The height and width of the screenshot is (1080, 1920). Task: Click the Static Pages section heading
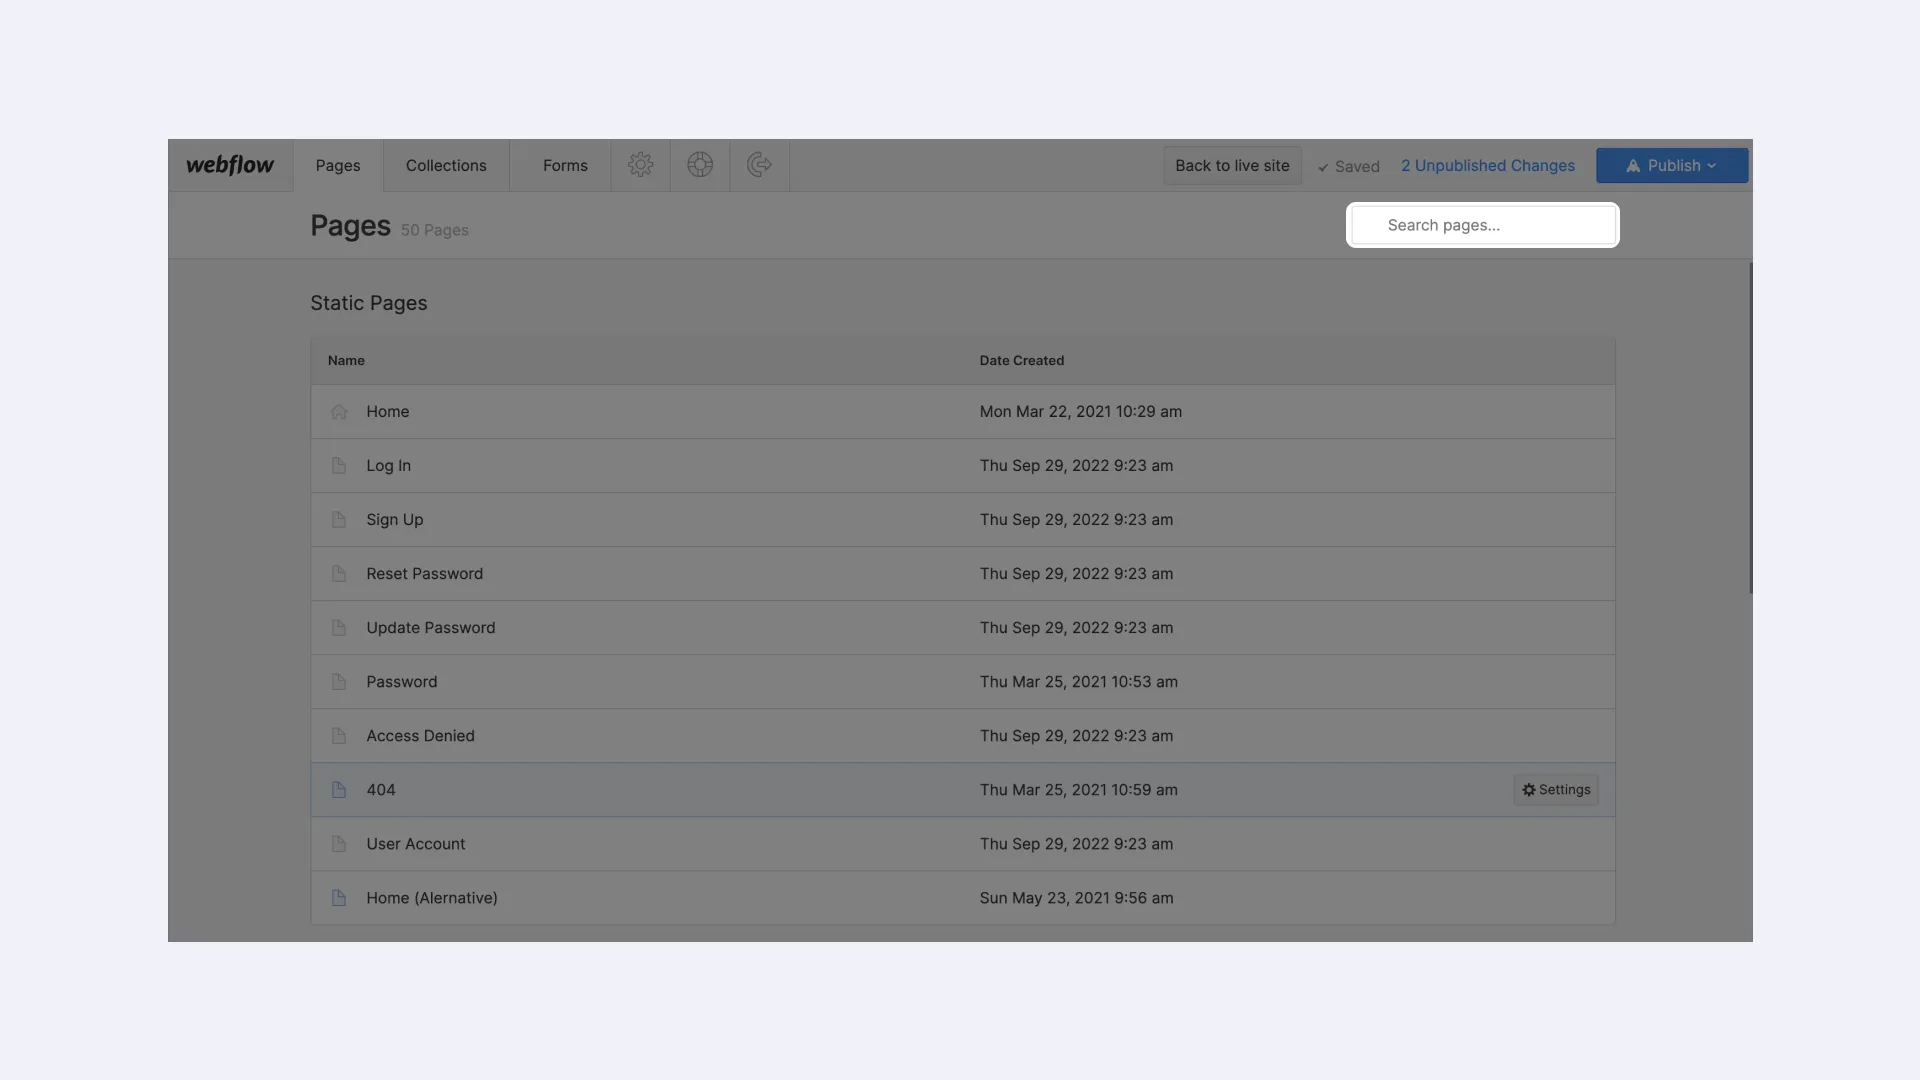click(369, 303)
